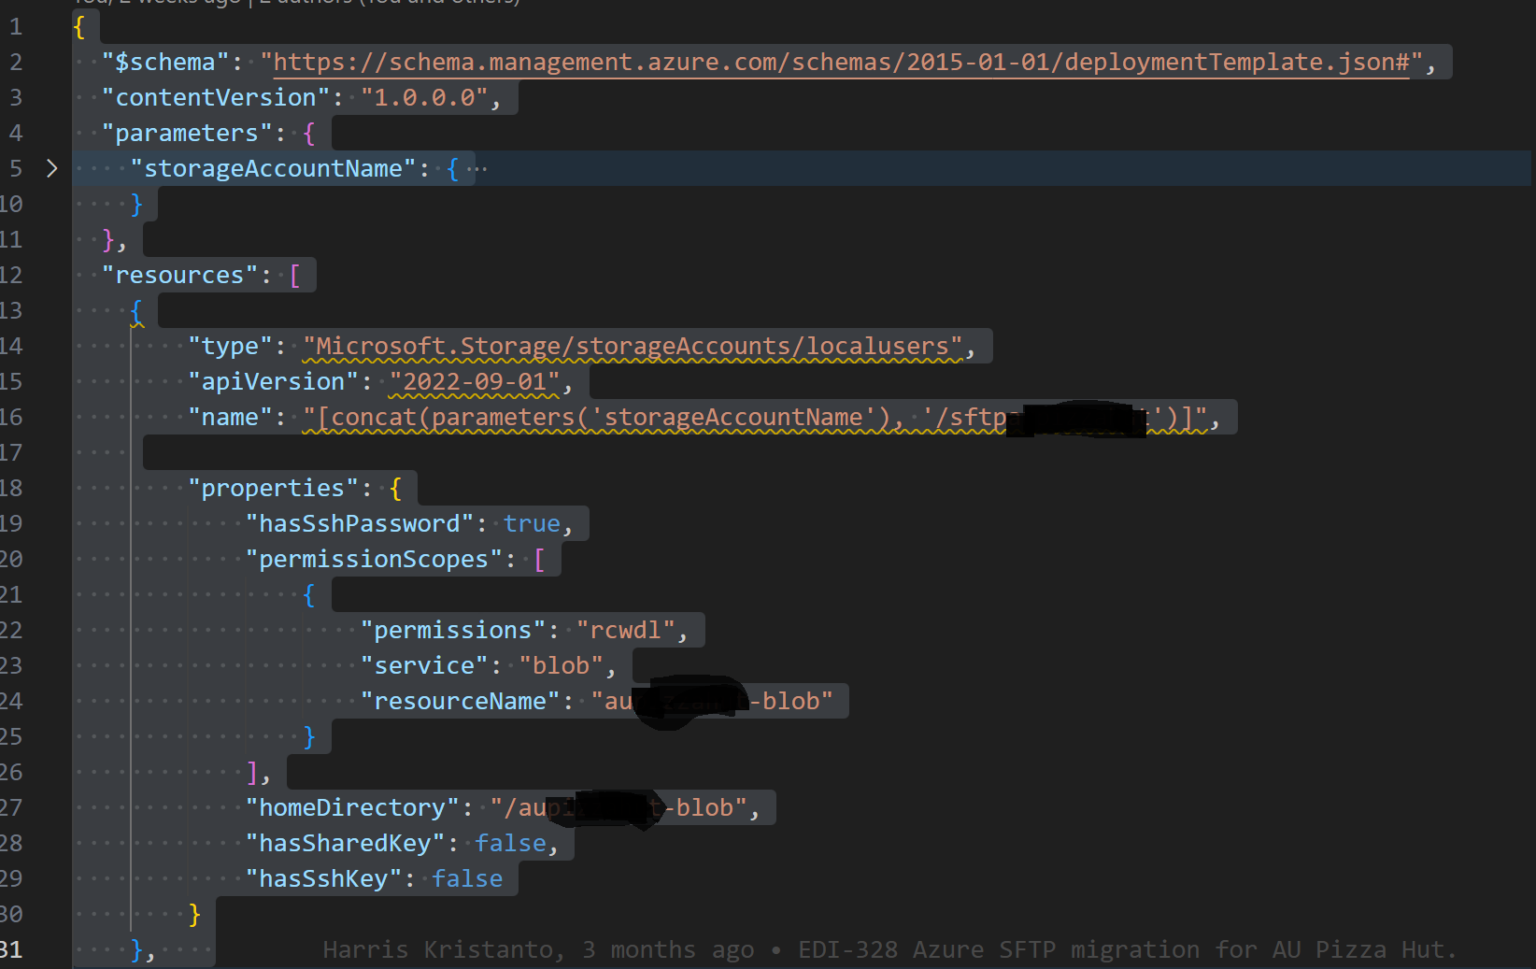Expand the folded storageAccountName block chevron
The image size is (1536, 969).
tap(52, 169)
